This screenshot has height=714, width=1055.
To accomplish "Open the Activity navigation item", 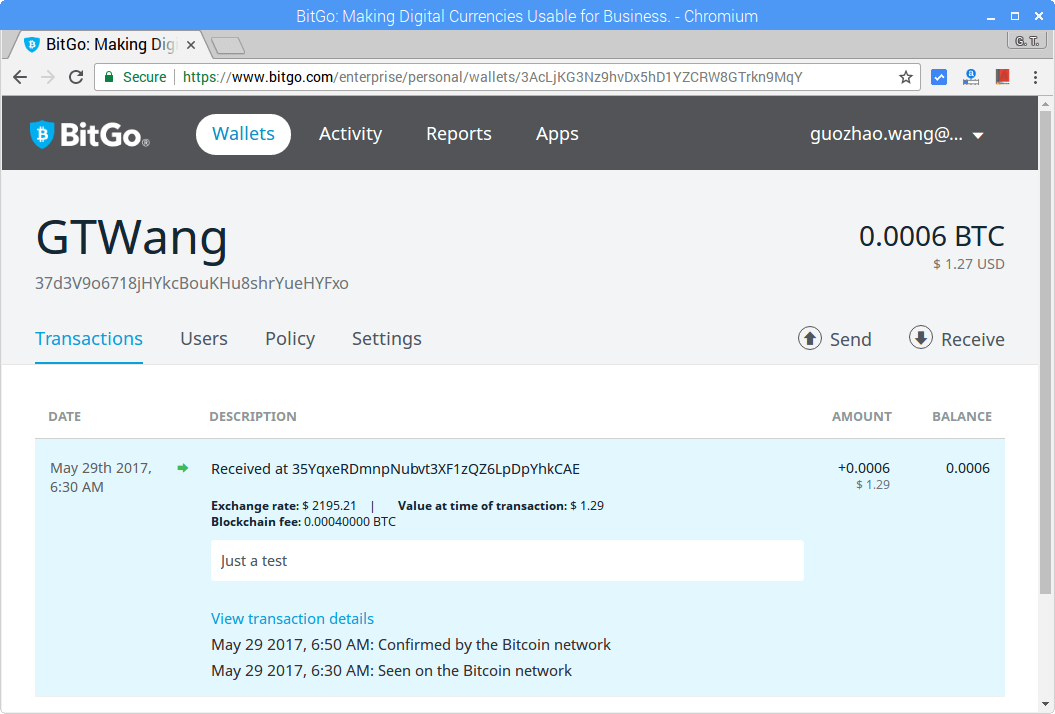I will [350, 134].
